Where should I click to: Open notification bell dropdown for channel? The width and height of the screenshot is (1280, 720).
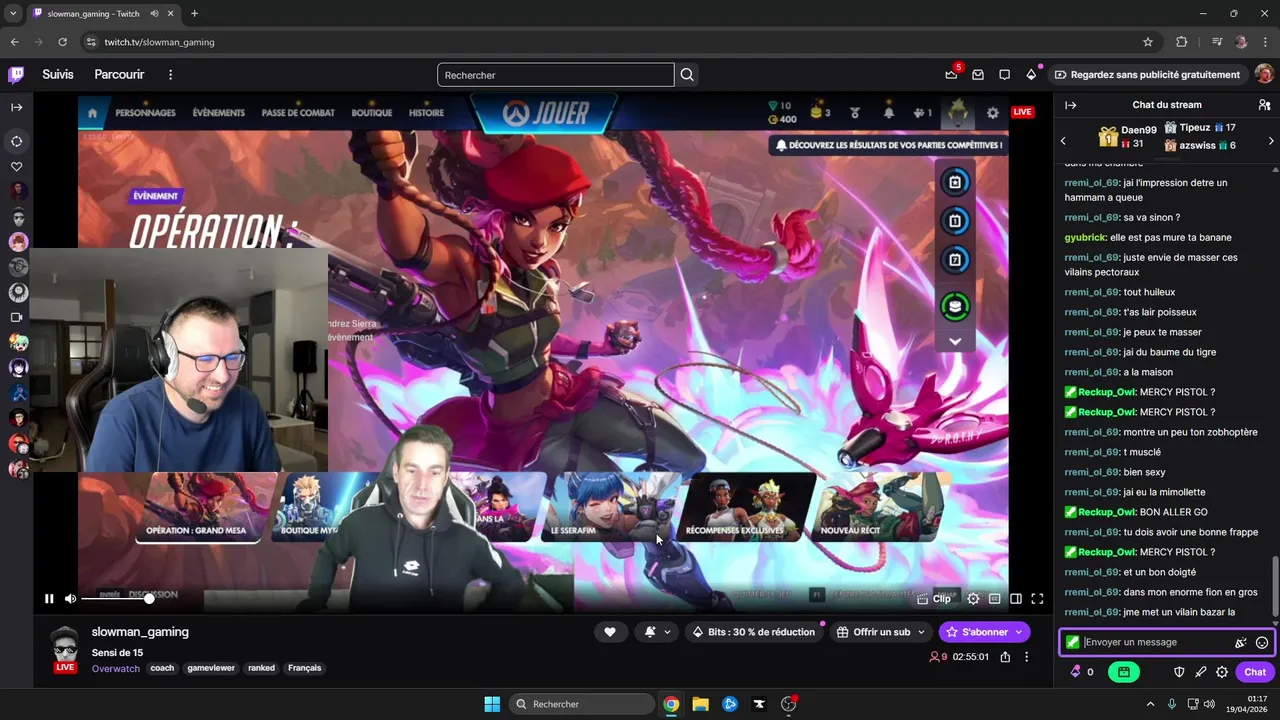pyautogui.click(x=657, y=632)
